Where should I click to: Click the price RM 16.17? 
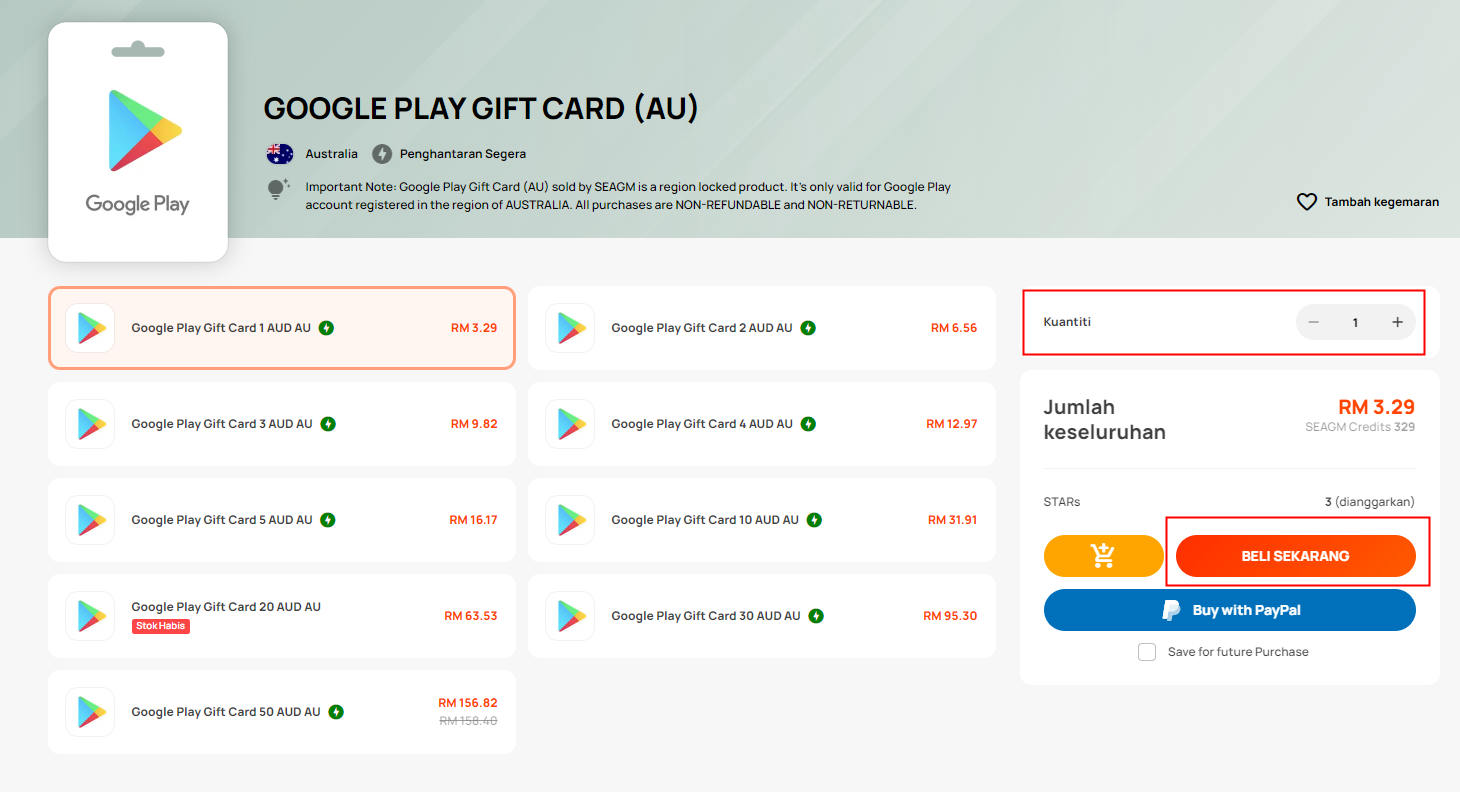[473, 520]
